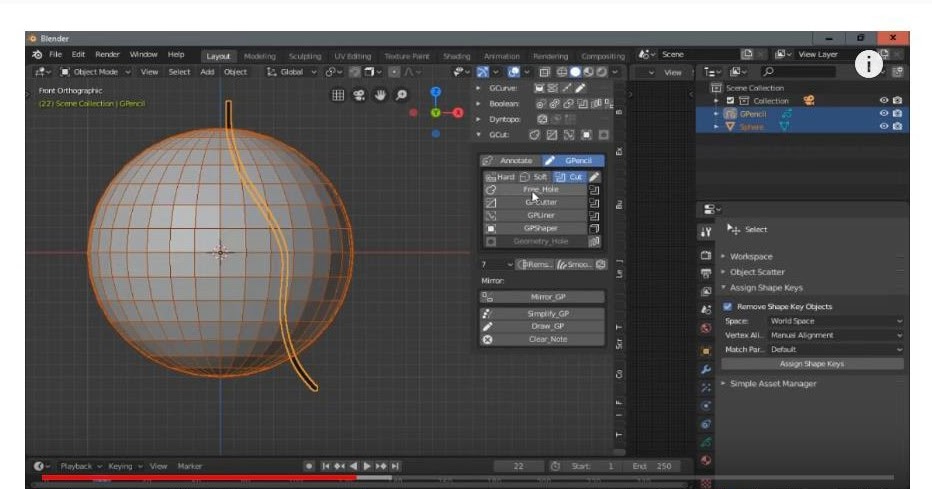Click the pencil icon beside Cut
The image size is (932, 489).
click(x=594, y=177)
